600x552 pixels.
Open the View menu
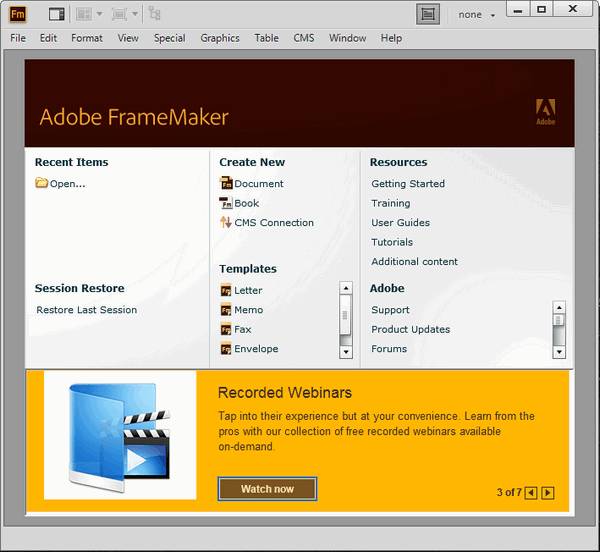(x=128, y=38)
